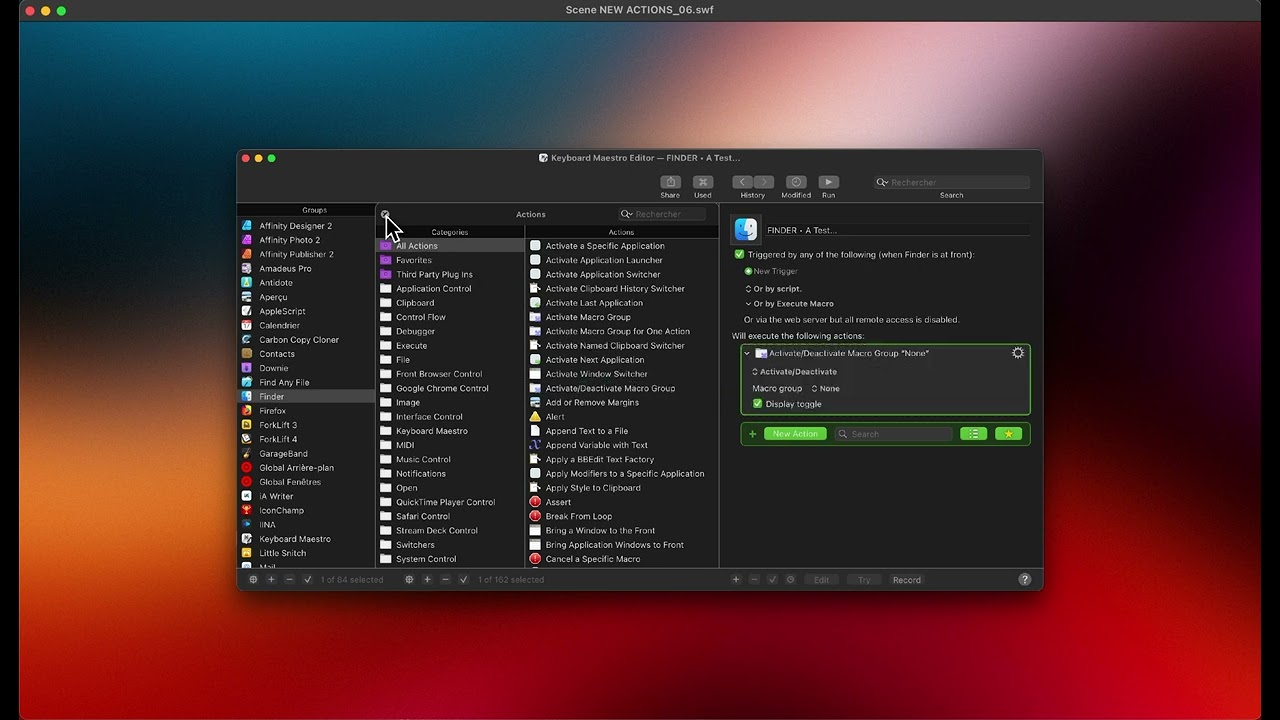Select the Affinity Designer 2 group
This screenshot has width=1280, height=720.
pyautogui.click(x=306, y=226)
